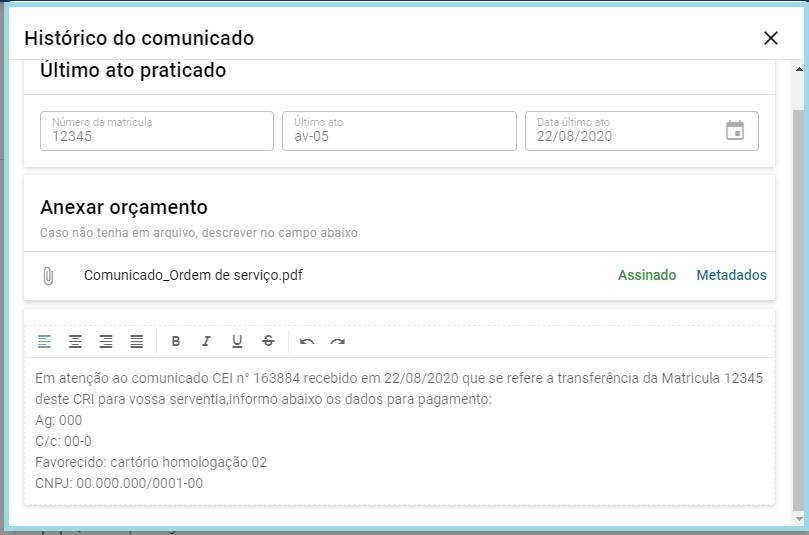809x535 pixels.
Task: Justify text in the editor
Action: pos(137,341)
